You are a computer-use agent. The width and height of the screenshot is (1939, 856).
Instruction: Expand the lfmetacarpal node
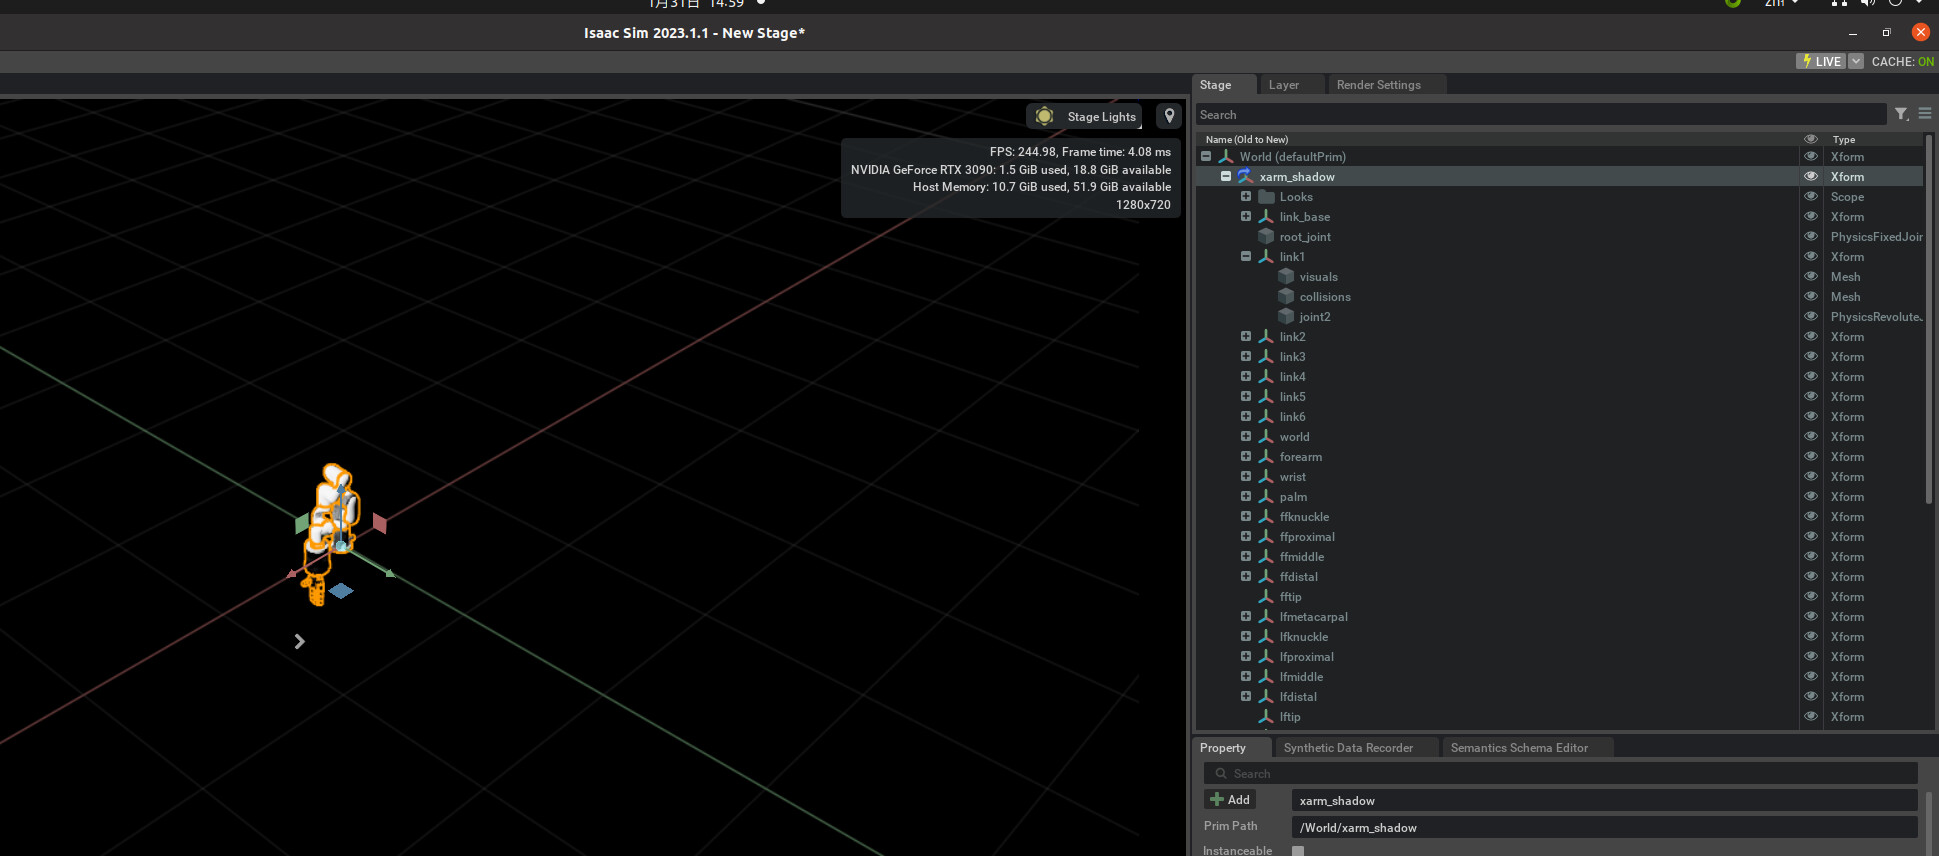click(1246, 616)
